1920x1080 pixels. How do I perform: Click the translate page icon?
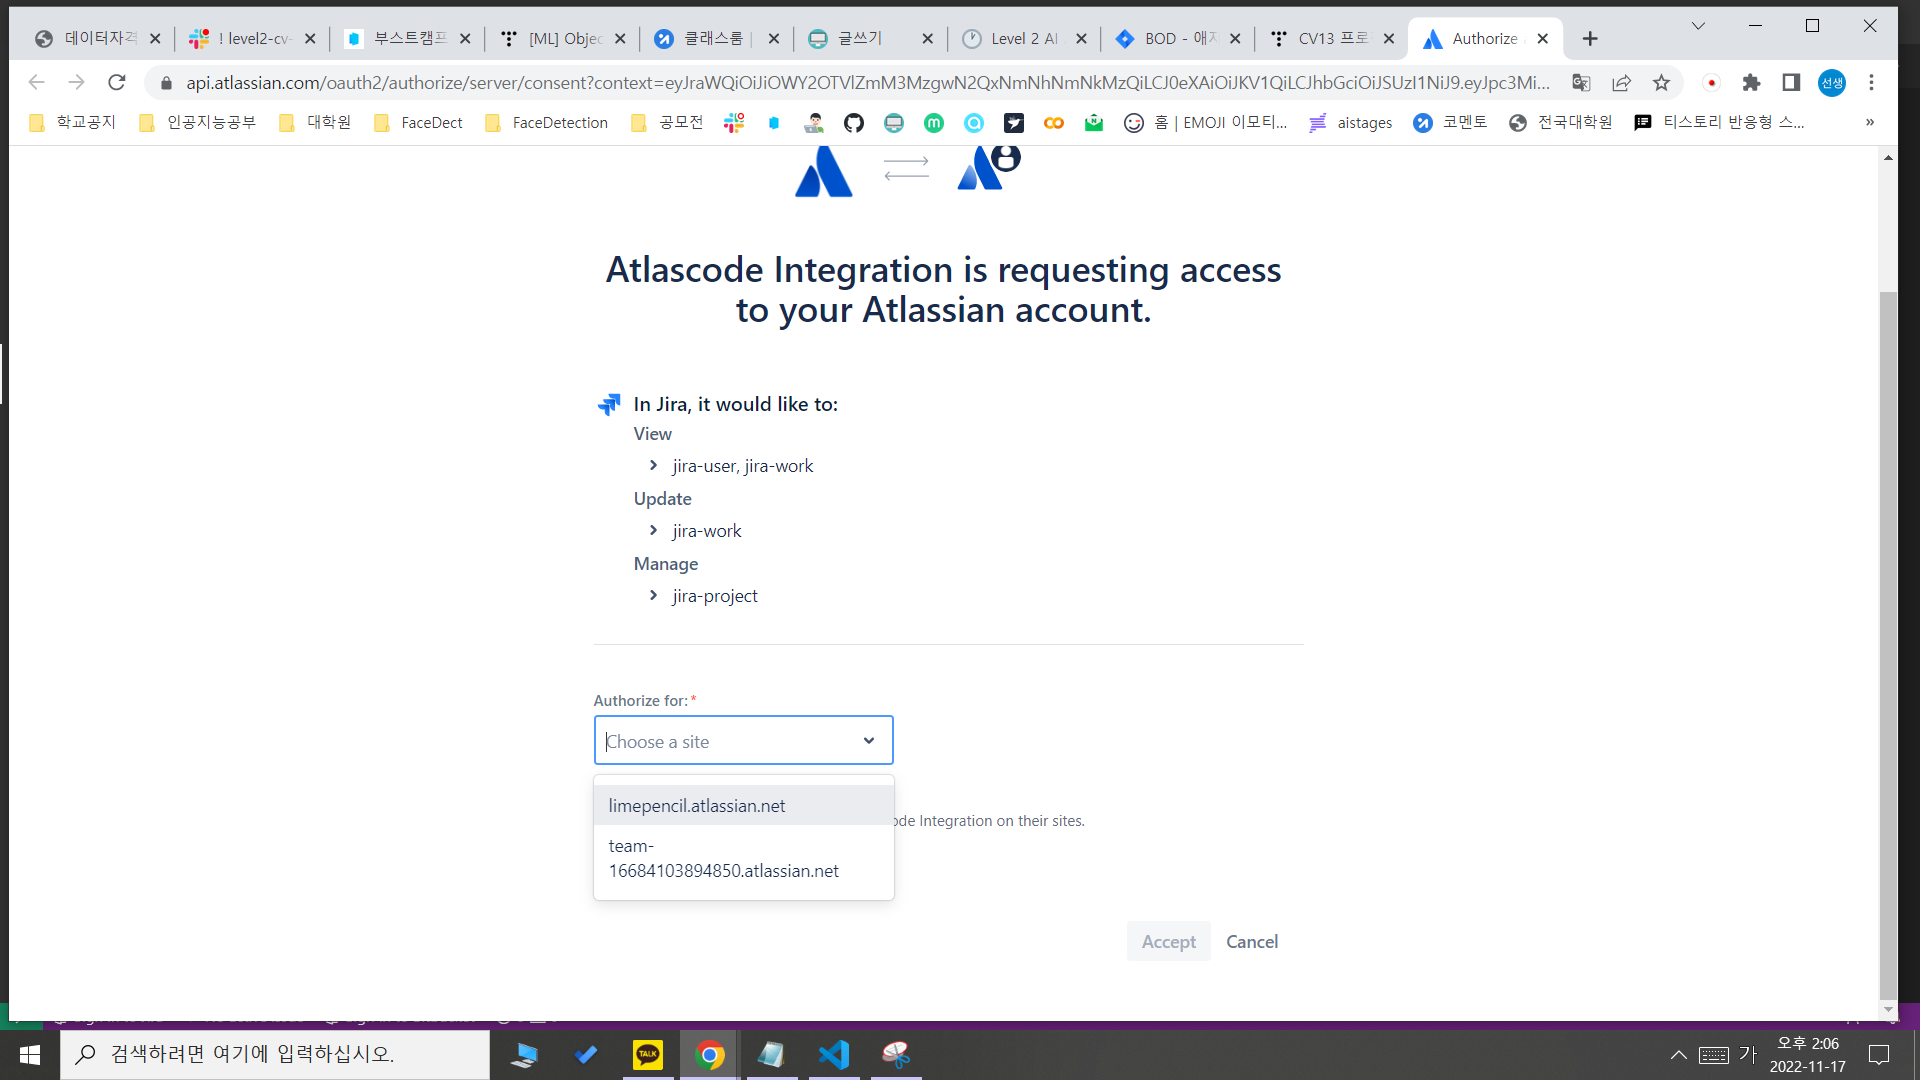click(x=1581, y=83)
